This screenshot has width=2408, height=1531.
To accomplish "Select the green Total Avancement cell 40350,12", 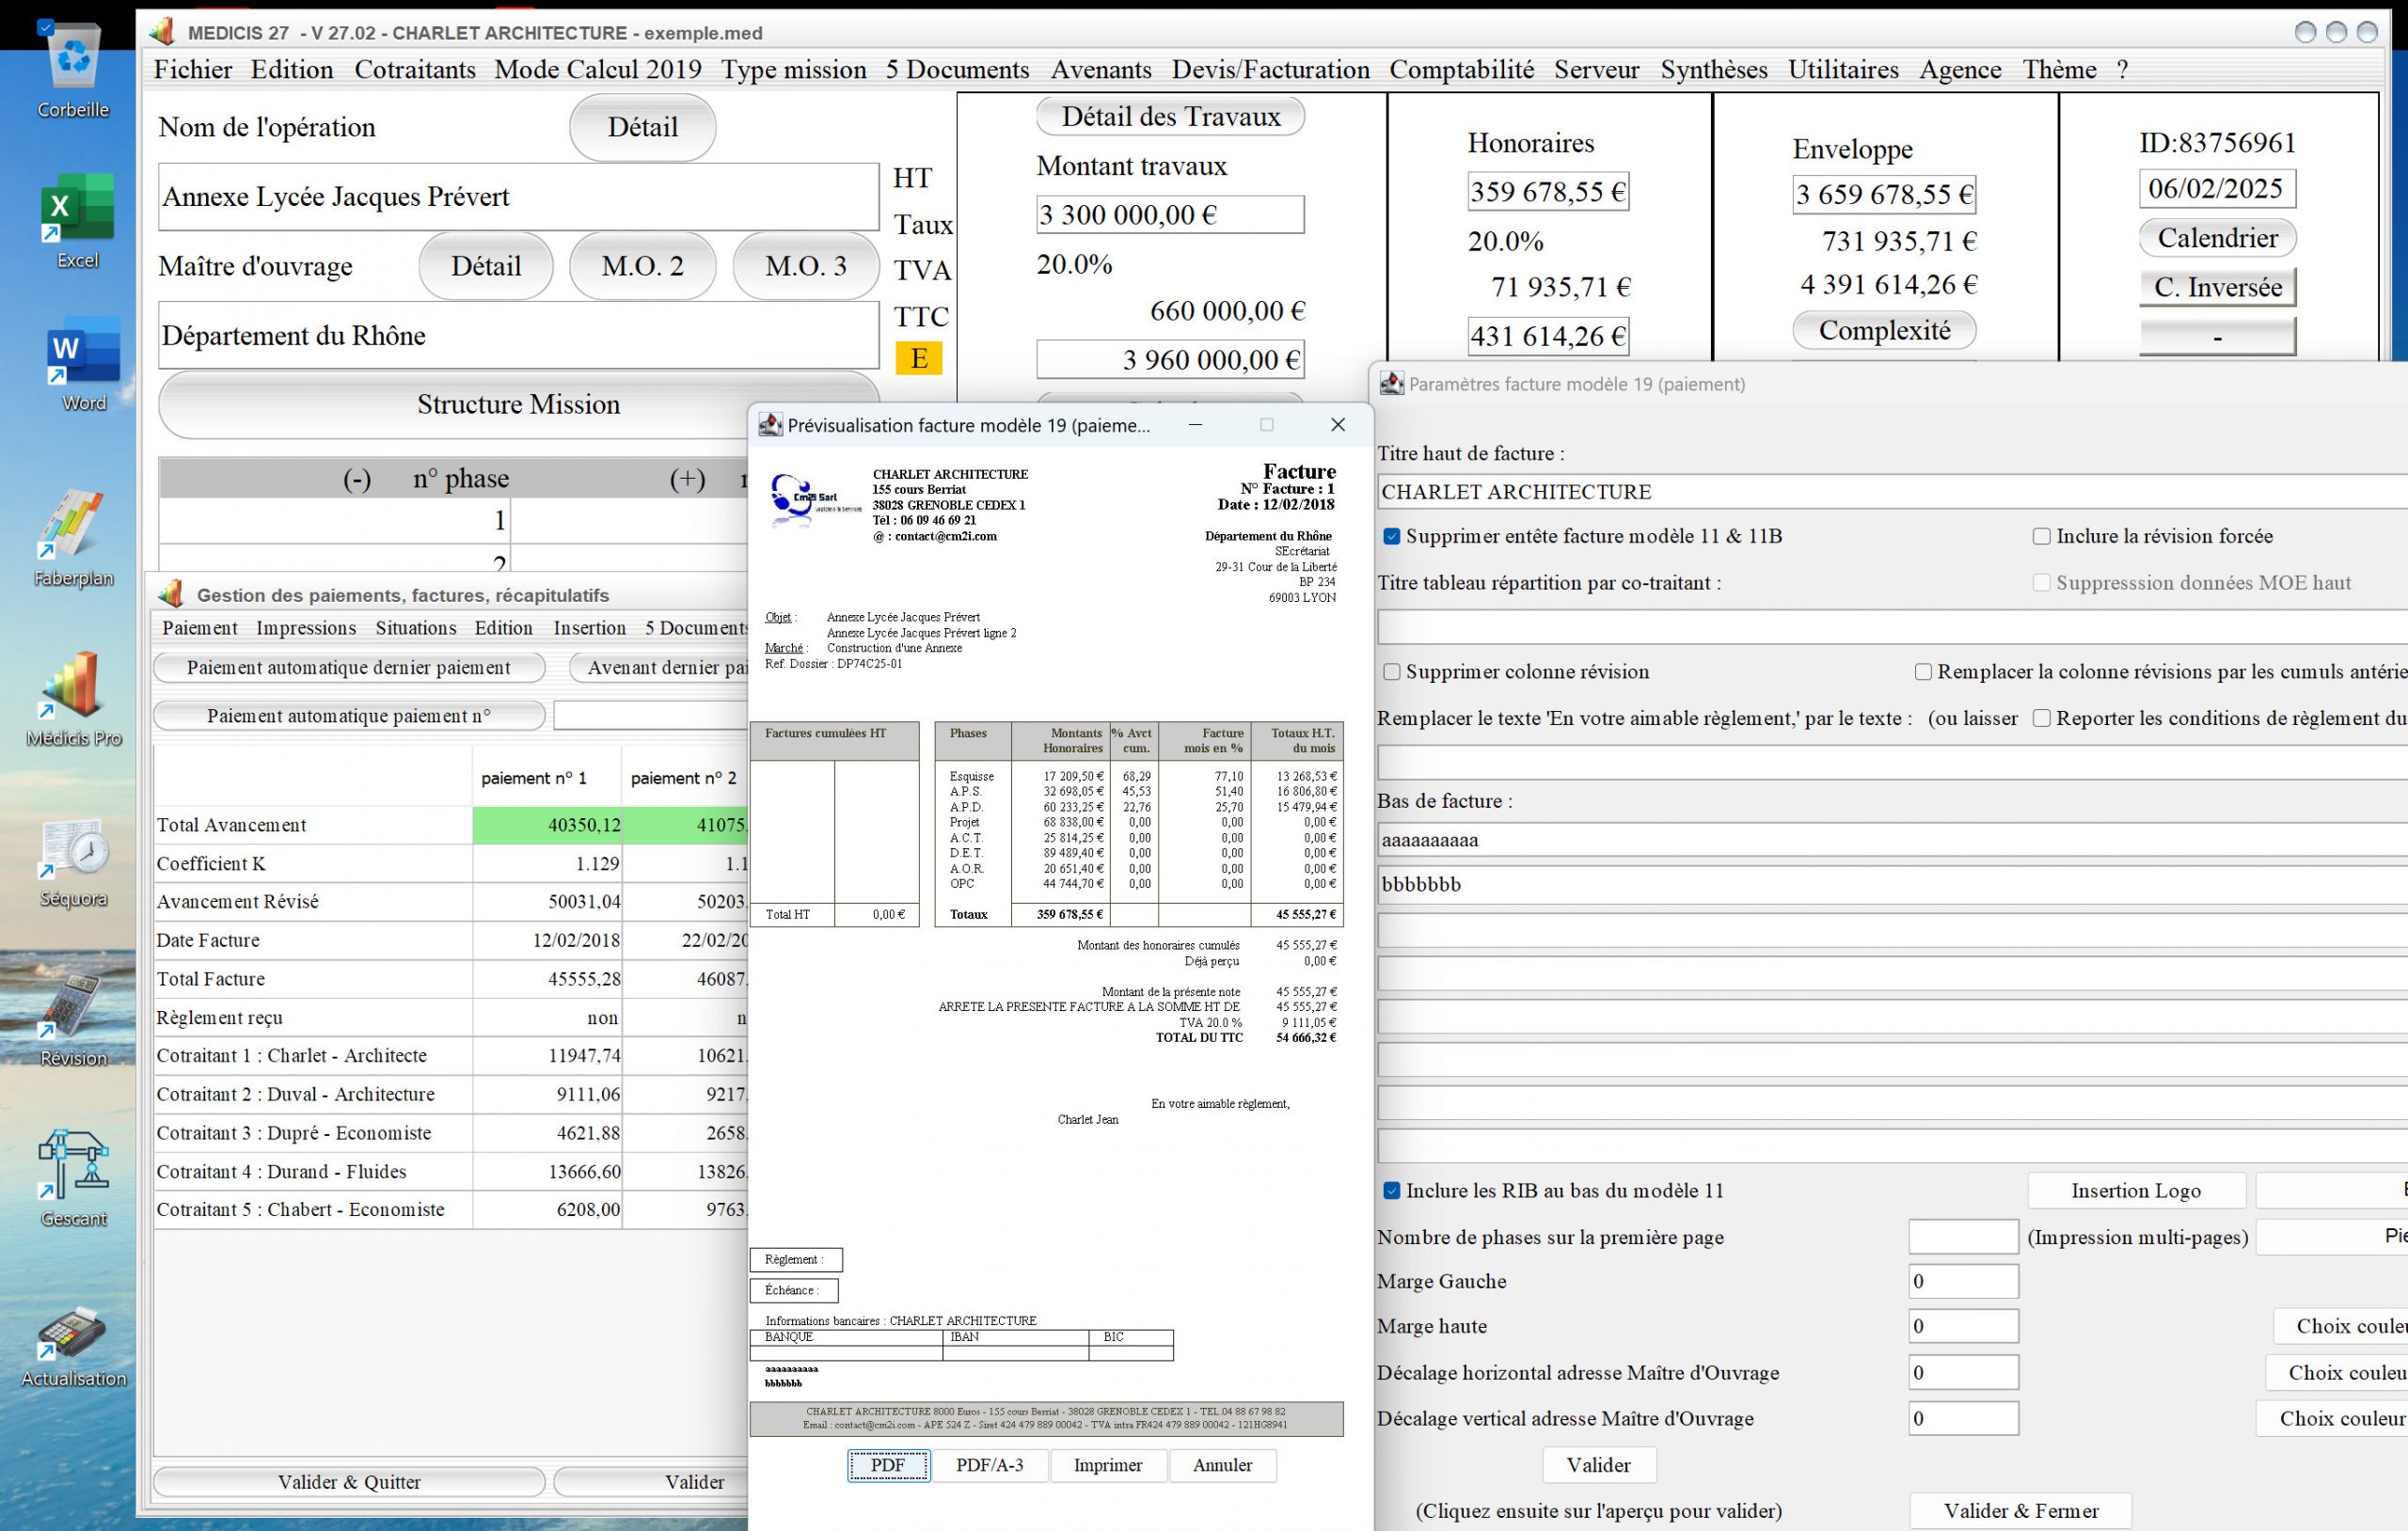I will [547, 825].
